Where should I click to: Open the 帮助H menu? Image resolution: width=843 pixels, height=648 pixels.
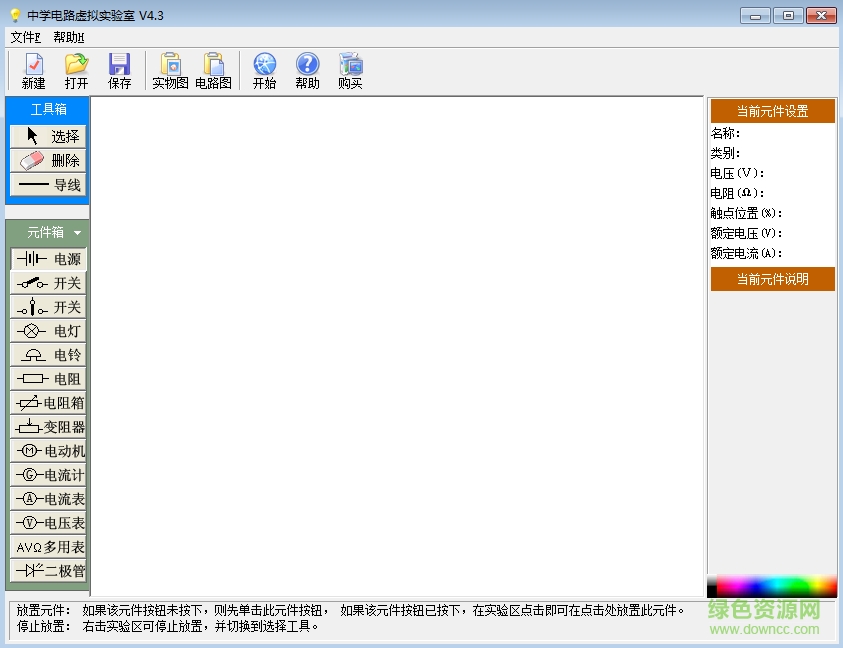tap(66, 37)
